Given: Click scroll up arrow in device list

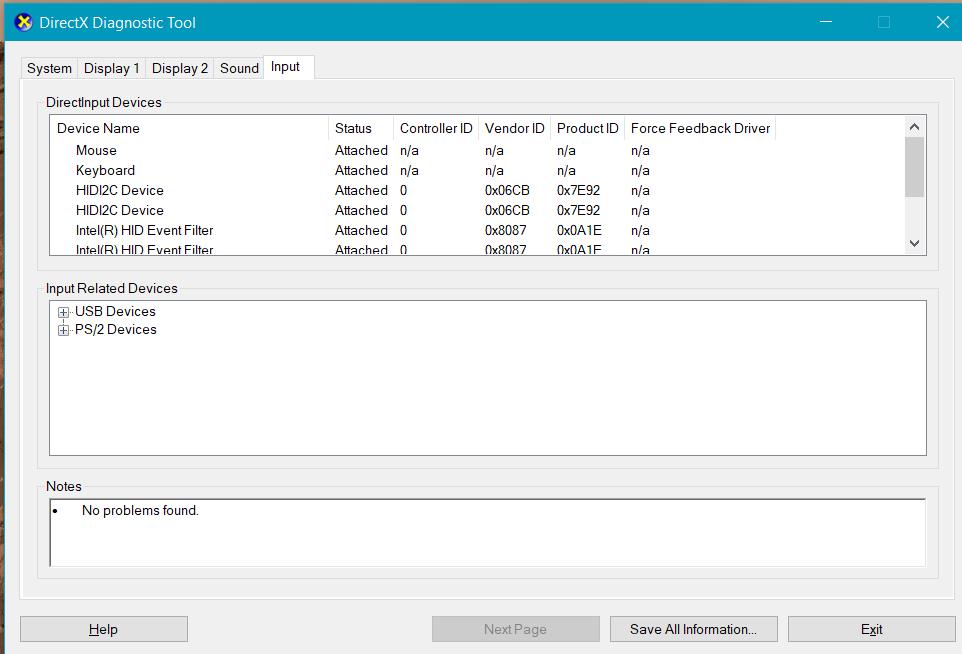Looking at the screenshot, I should tap(914, 127).
